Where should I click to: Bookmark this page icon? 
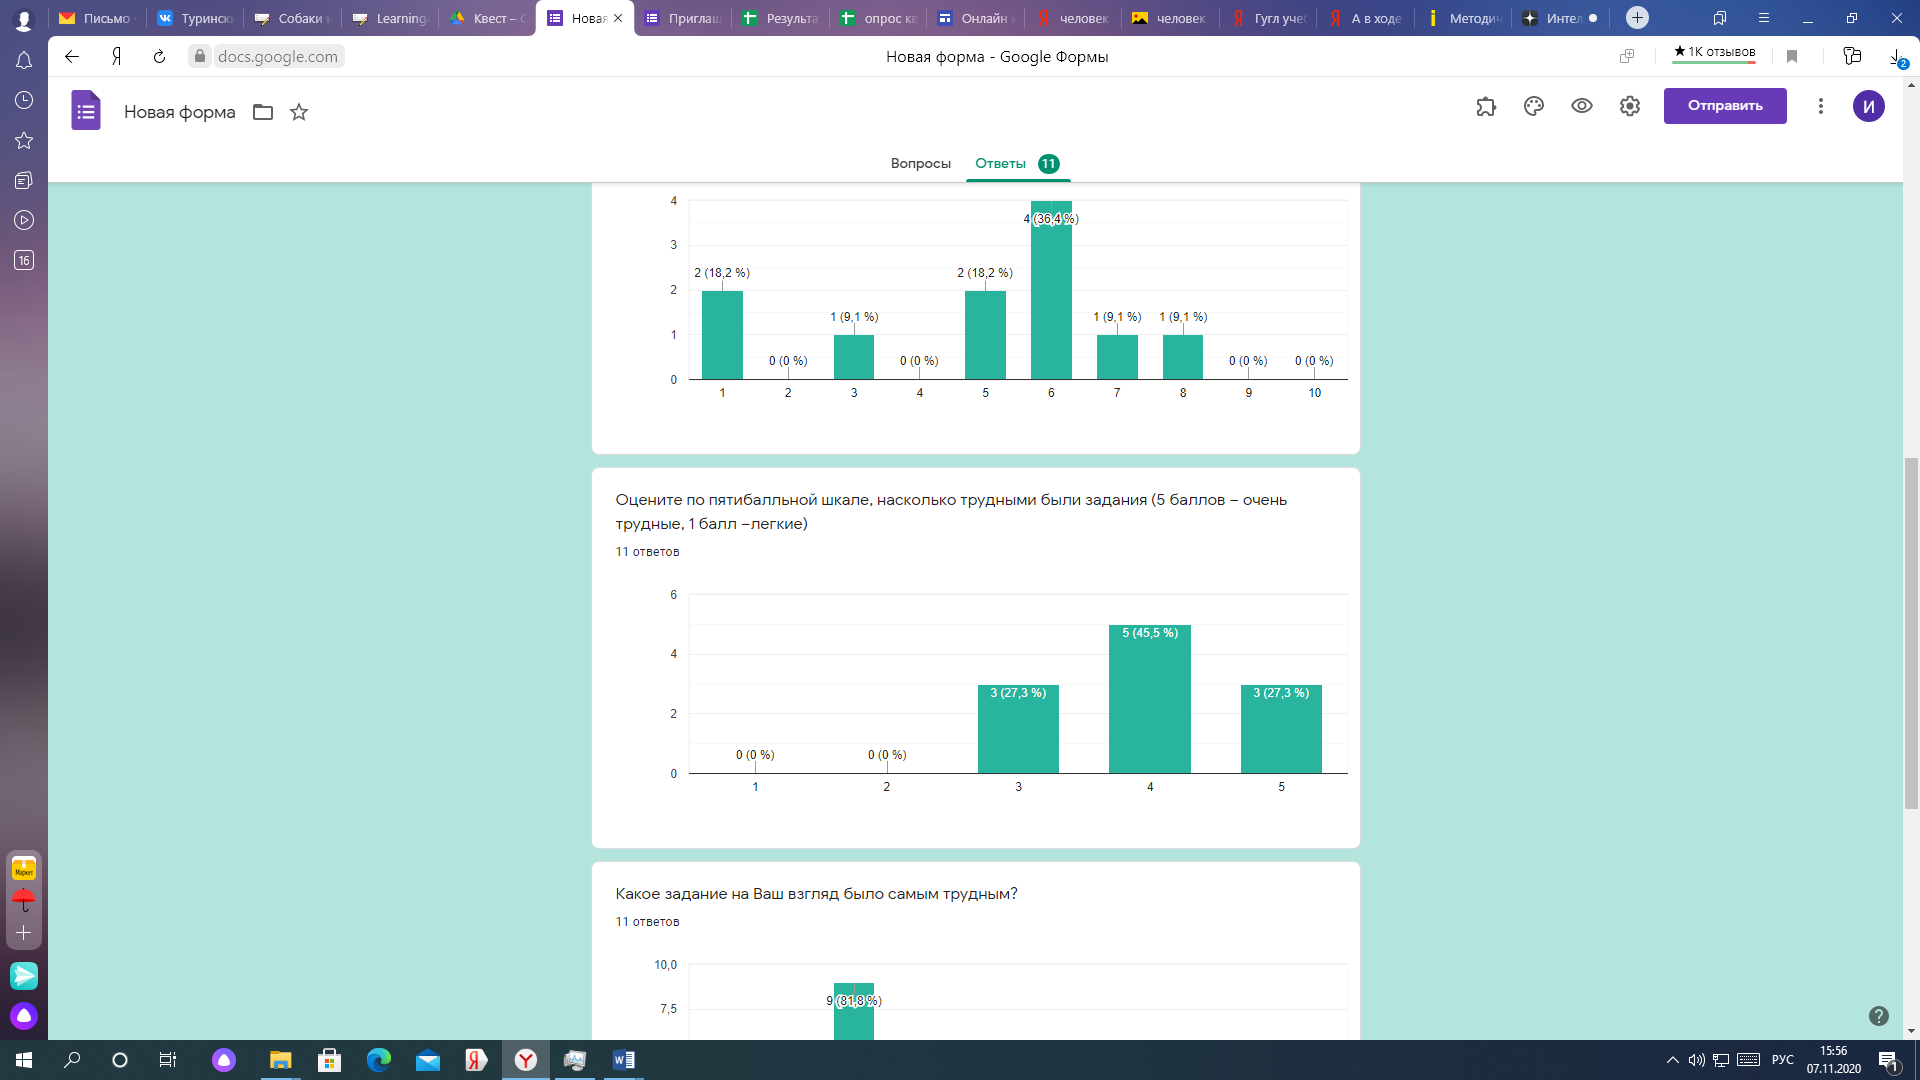click(1792, 56)
